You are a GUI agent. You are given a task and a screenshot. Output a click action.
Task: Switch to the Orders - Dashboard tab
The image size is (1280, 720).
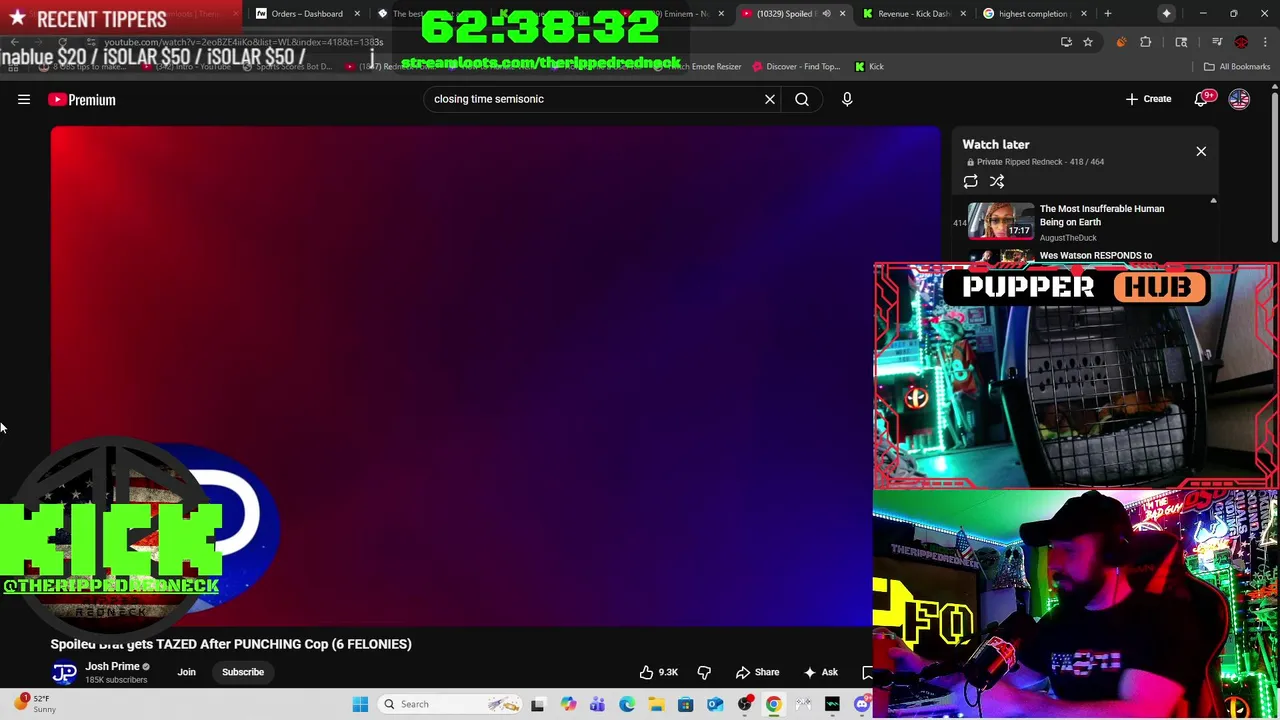306,14
